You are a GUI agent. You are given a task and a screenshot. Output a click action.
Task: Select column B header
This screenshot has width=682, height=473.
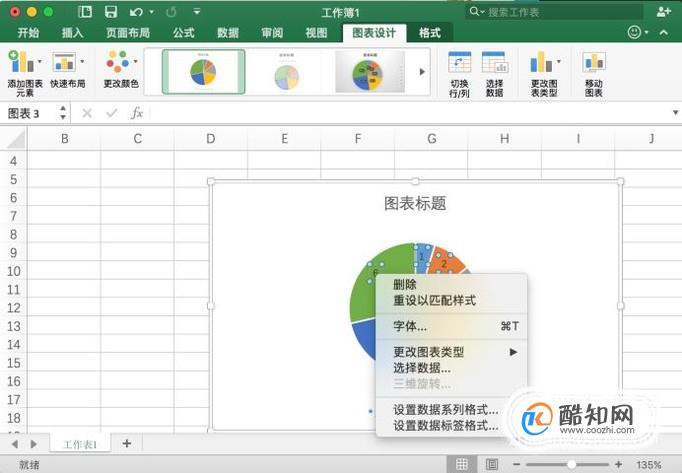tap(64, 139)
